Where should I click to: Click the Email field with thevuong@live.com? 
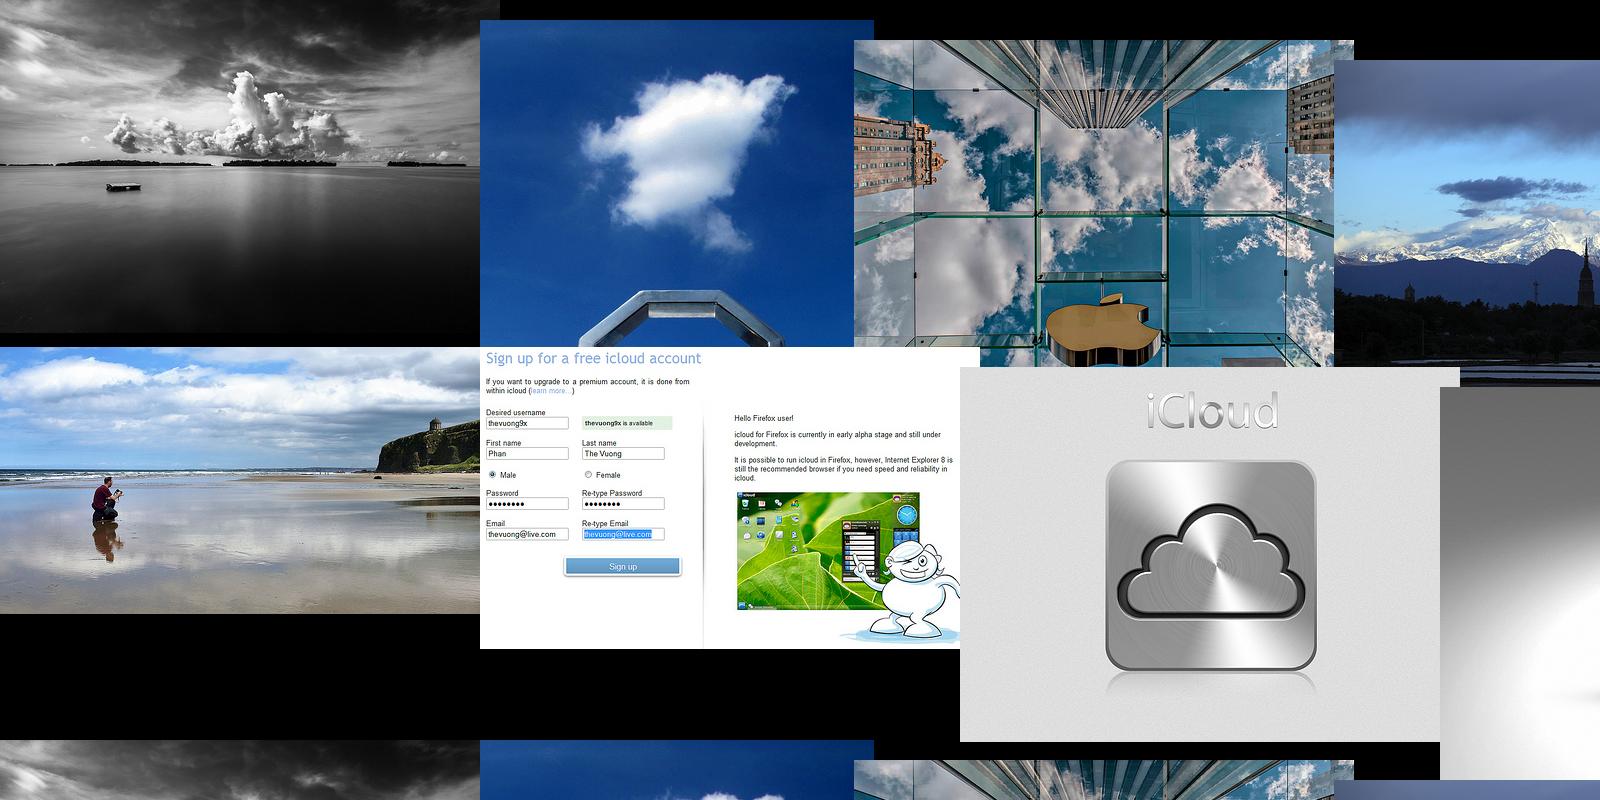tap(527, 534)
